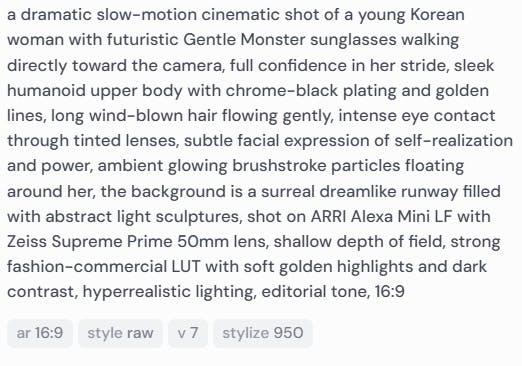
Task: Select the "stylize 950" parameter chip
Action: (263, 333)
